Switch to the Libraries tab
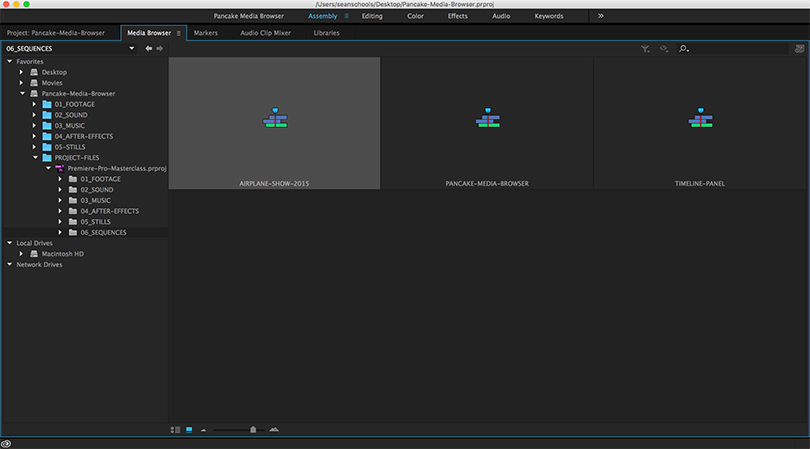 coord(326,33)
